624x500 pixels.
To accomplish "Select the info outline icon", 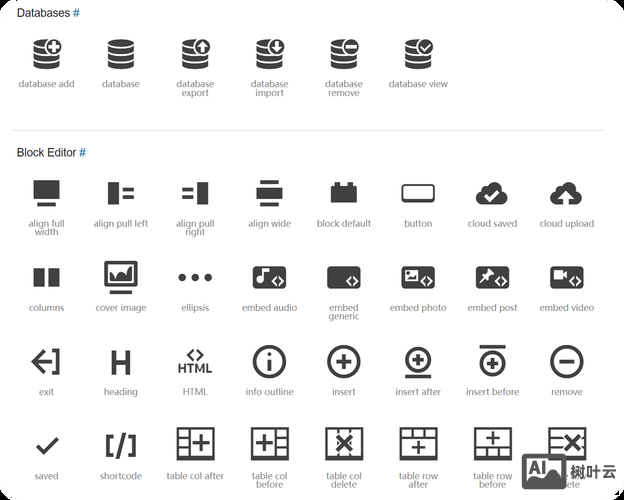I will [269, 361].
